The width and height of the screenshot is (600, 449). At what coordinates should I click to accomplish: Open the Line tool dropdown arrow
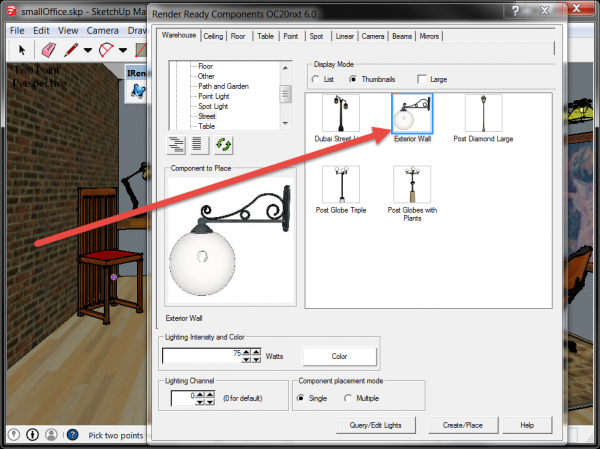[x=88, y=50]
